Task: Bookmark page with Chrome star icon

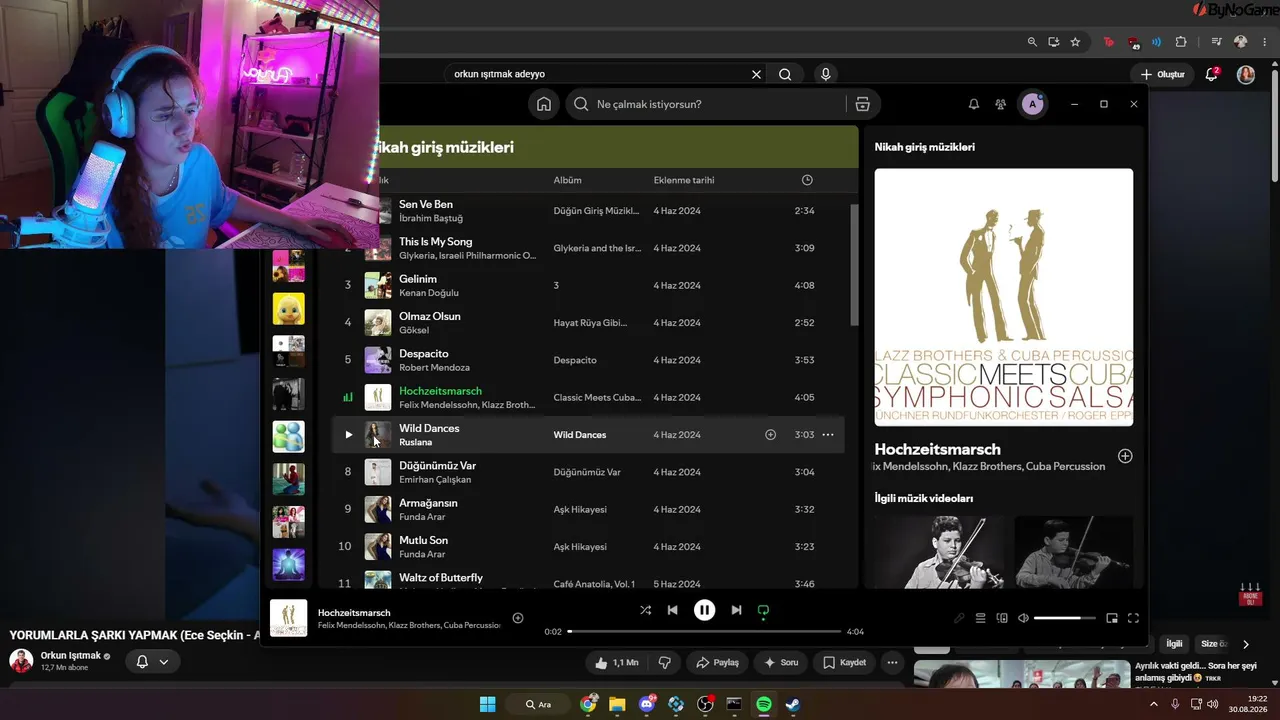Action: pos(1075,42)
